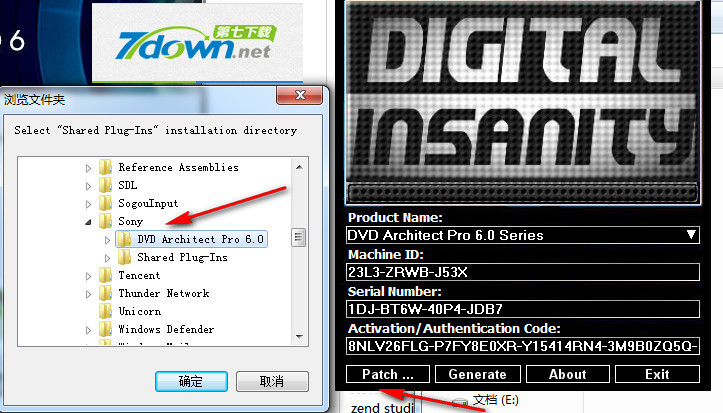Viewport: 723px width, 413px height.
Task: Confirm with the 确定 button
Action: click(191, 382)
